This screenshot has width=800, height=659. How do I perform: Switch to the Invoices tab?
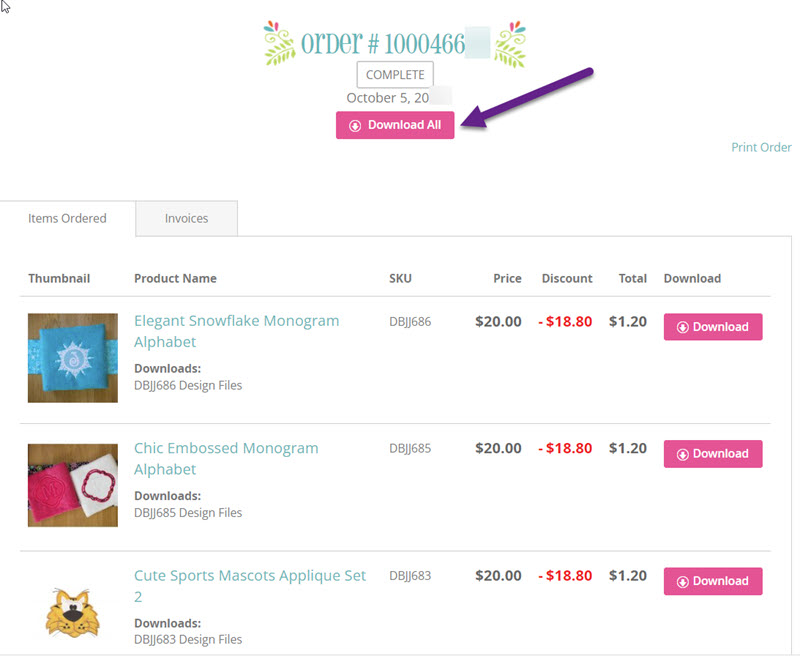tap(186, 218)
